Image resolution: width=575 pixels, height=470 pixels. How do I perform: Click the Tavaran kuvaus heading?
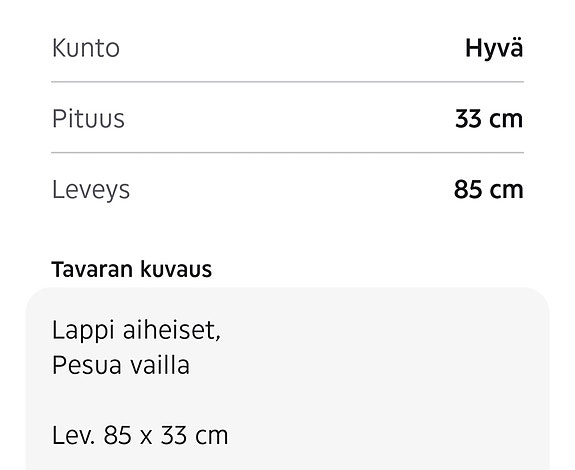click(x=132, y=269)
